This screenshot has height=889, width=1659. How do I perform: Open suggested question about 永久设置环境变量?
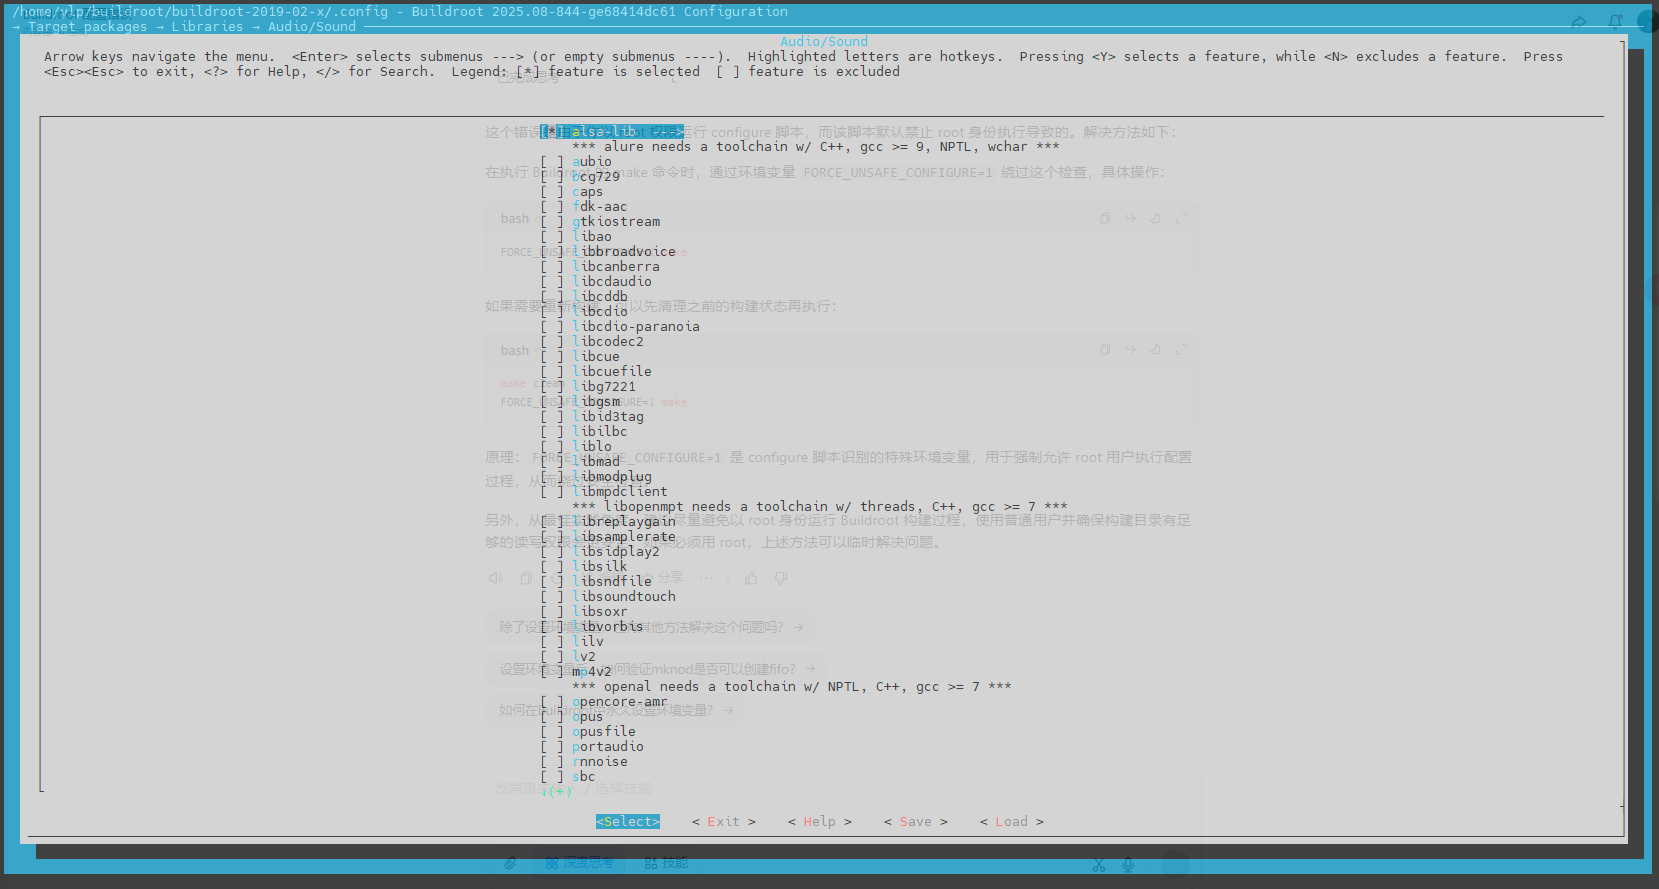[616, 710]
